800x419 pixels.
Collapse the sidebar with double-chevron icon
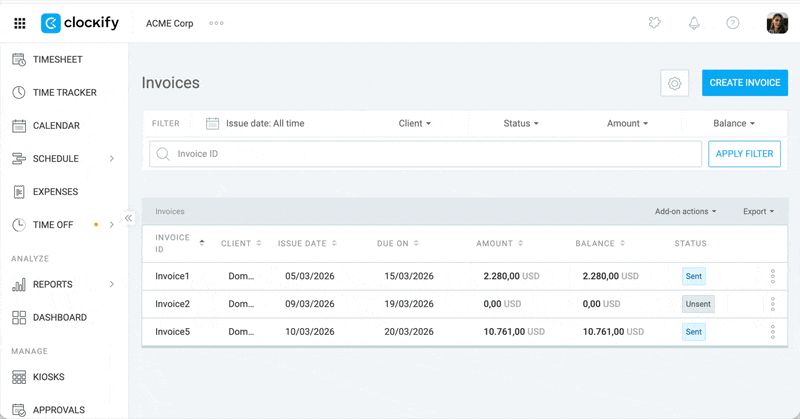click(x=128, y=218)
